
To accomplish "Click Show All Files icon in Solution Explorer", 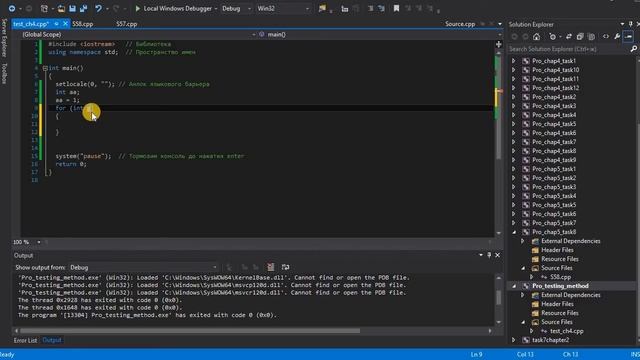I will (x=591, y=37).
